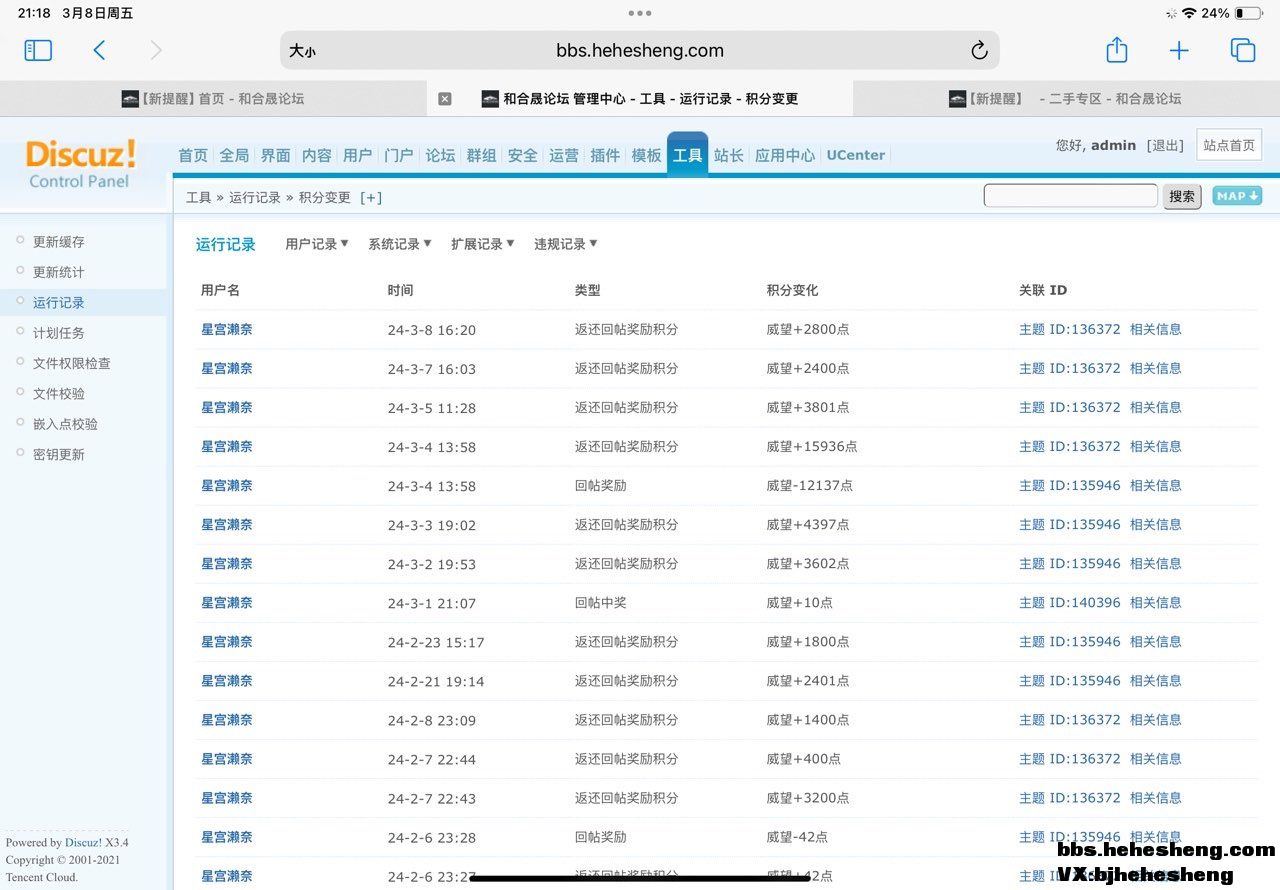Go back using the browser back arrow
The image size is (1280, 890).
pyautogui.click(x=99, y=50)
